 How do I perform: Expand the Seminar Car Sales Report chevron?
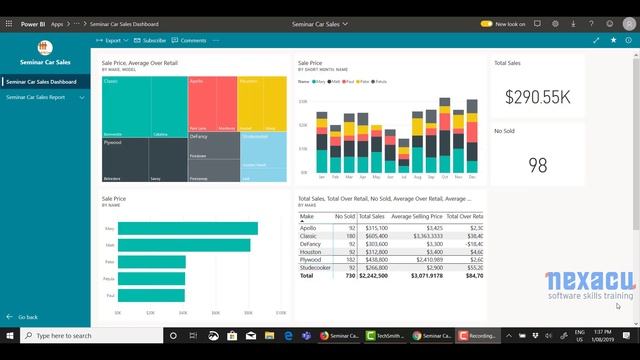click(x=82, y=98)
